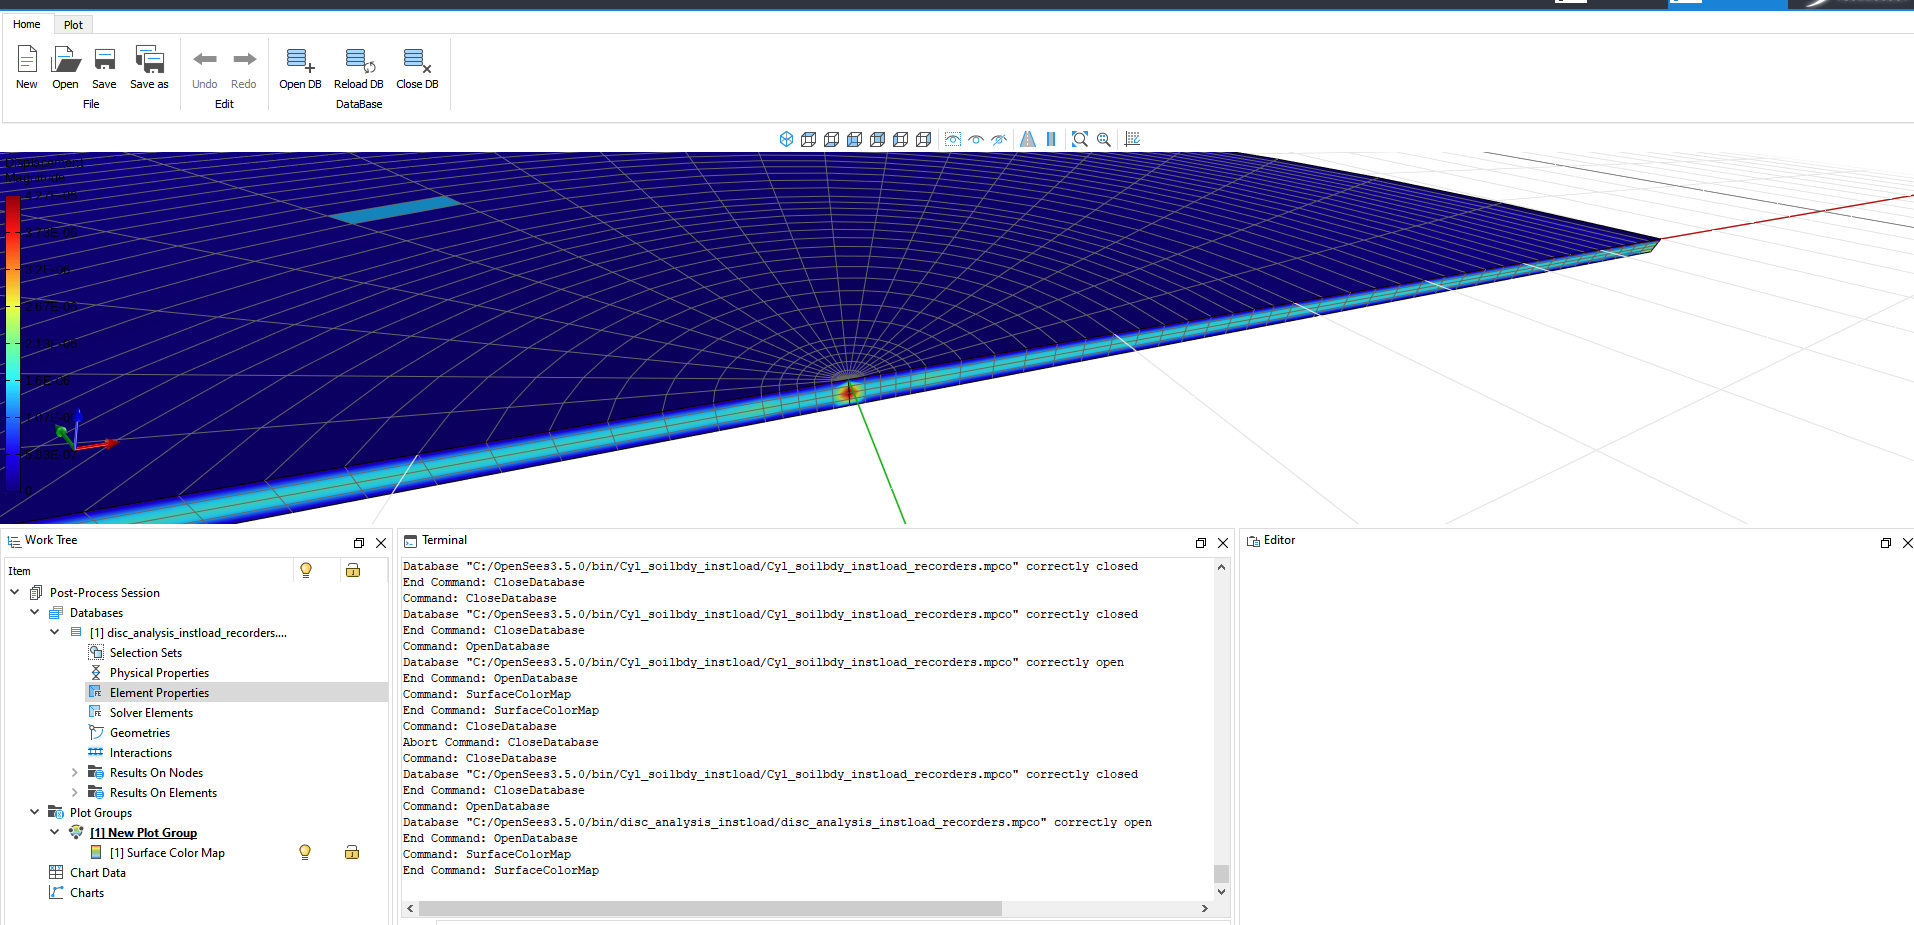Image resolution: width=1914 pixels, height=925 pixels.
Task: Select Interactions tree item
Action: (141, 753)
